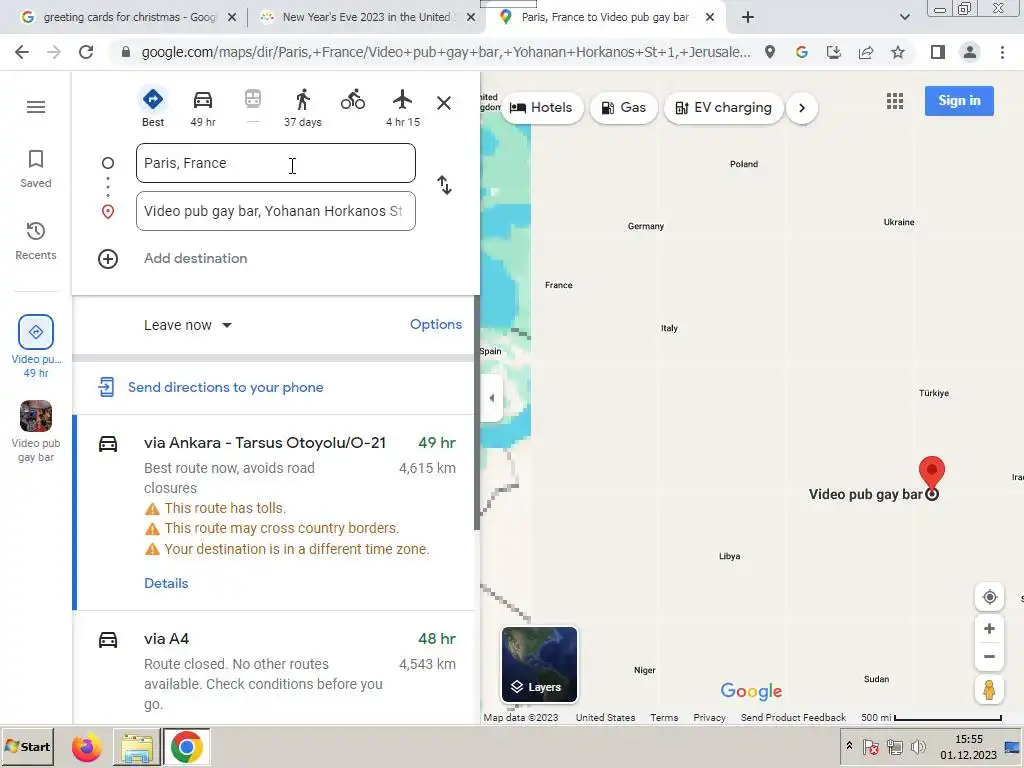Image resolution: width=1024 pixels, height=768 pixels.
Task: Click the Sign in button
Action: click(x=959, y=101)
